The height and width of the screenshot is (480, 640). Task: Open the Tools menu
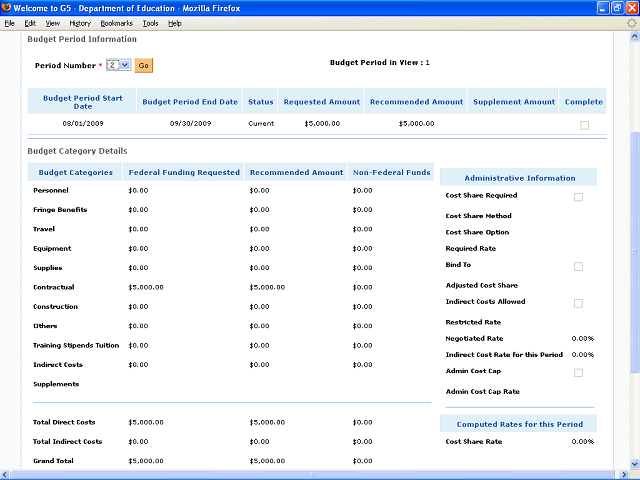click(x=150, y=22)
